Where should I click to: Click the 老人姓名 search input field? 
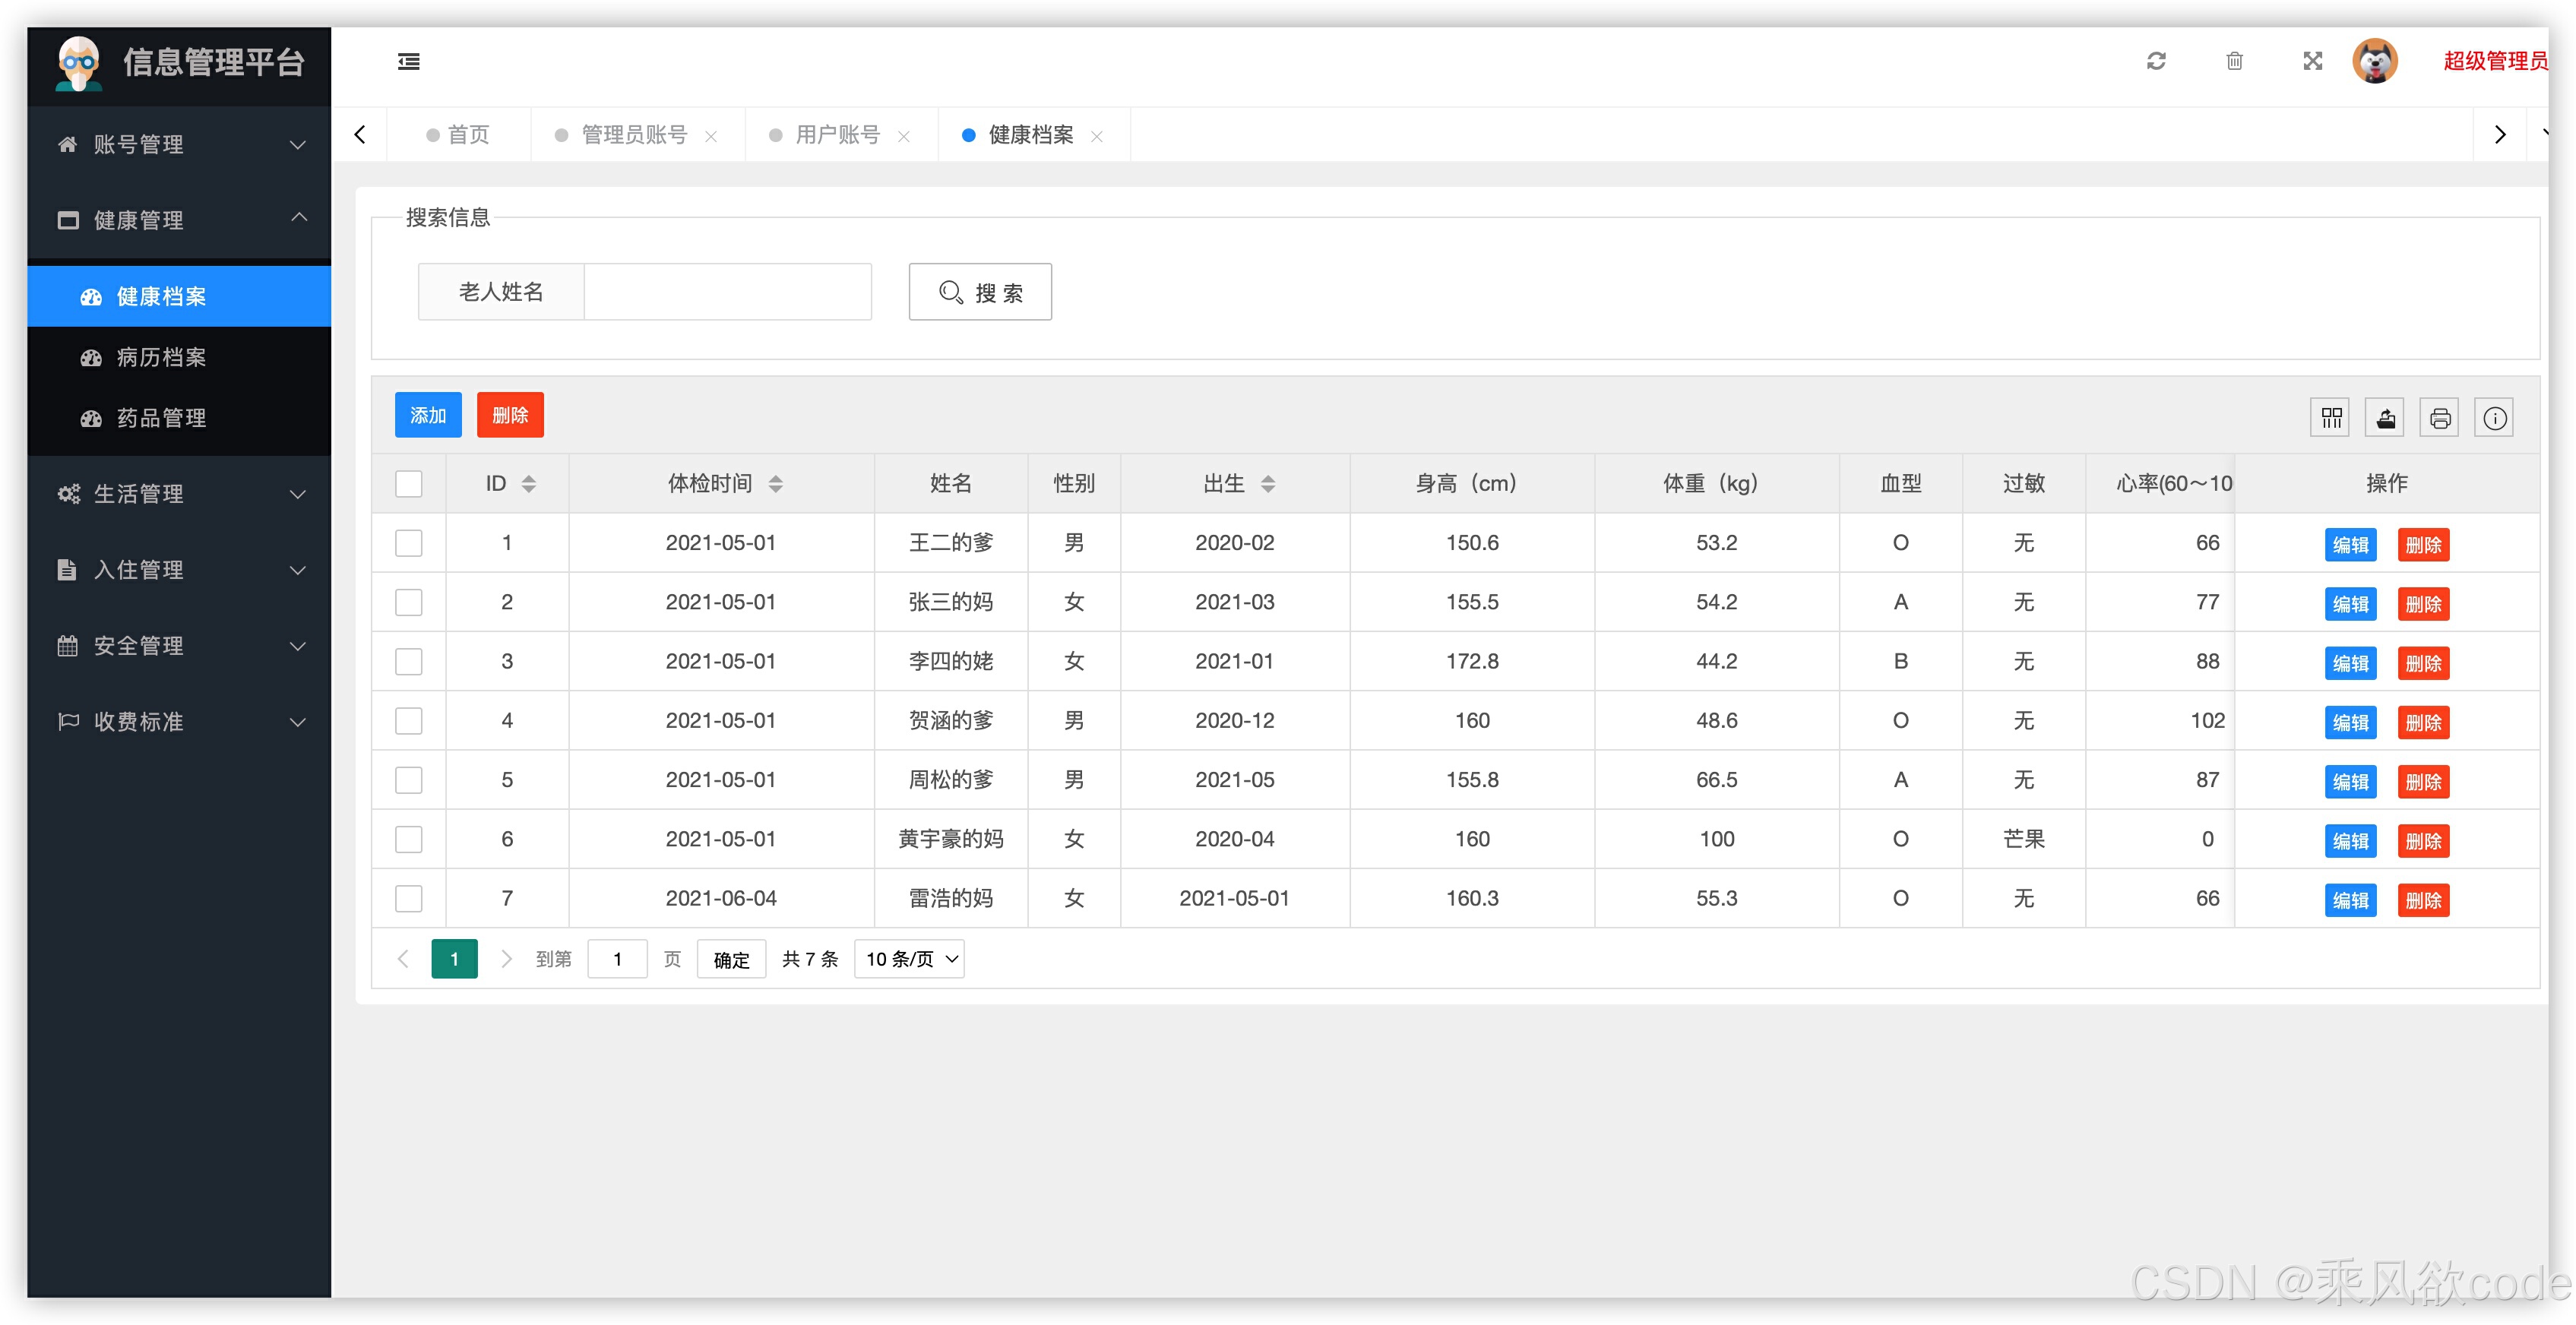click(727, 292)
